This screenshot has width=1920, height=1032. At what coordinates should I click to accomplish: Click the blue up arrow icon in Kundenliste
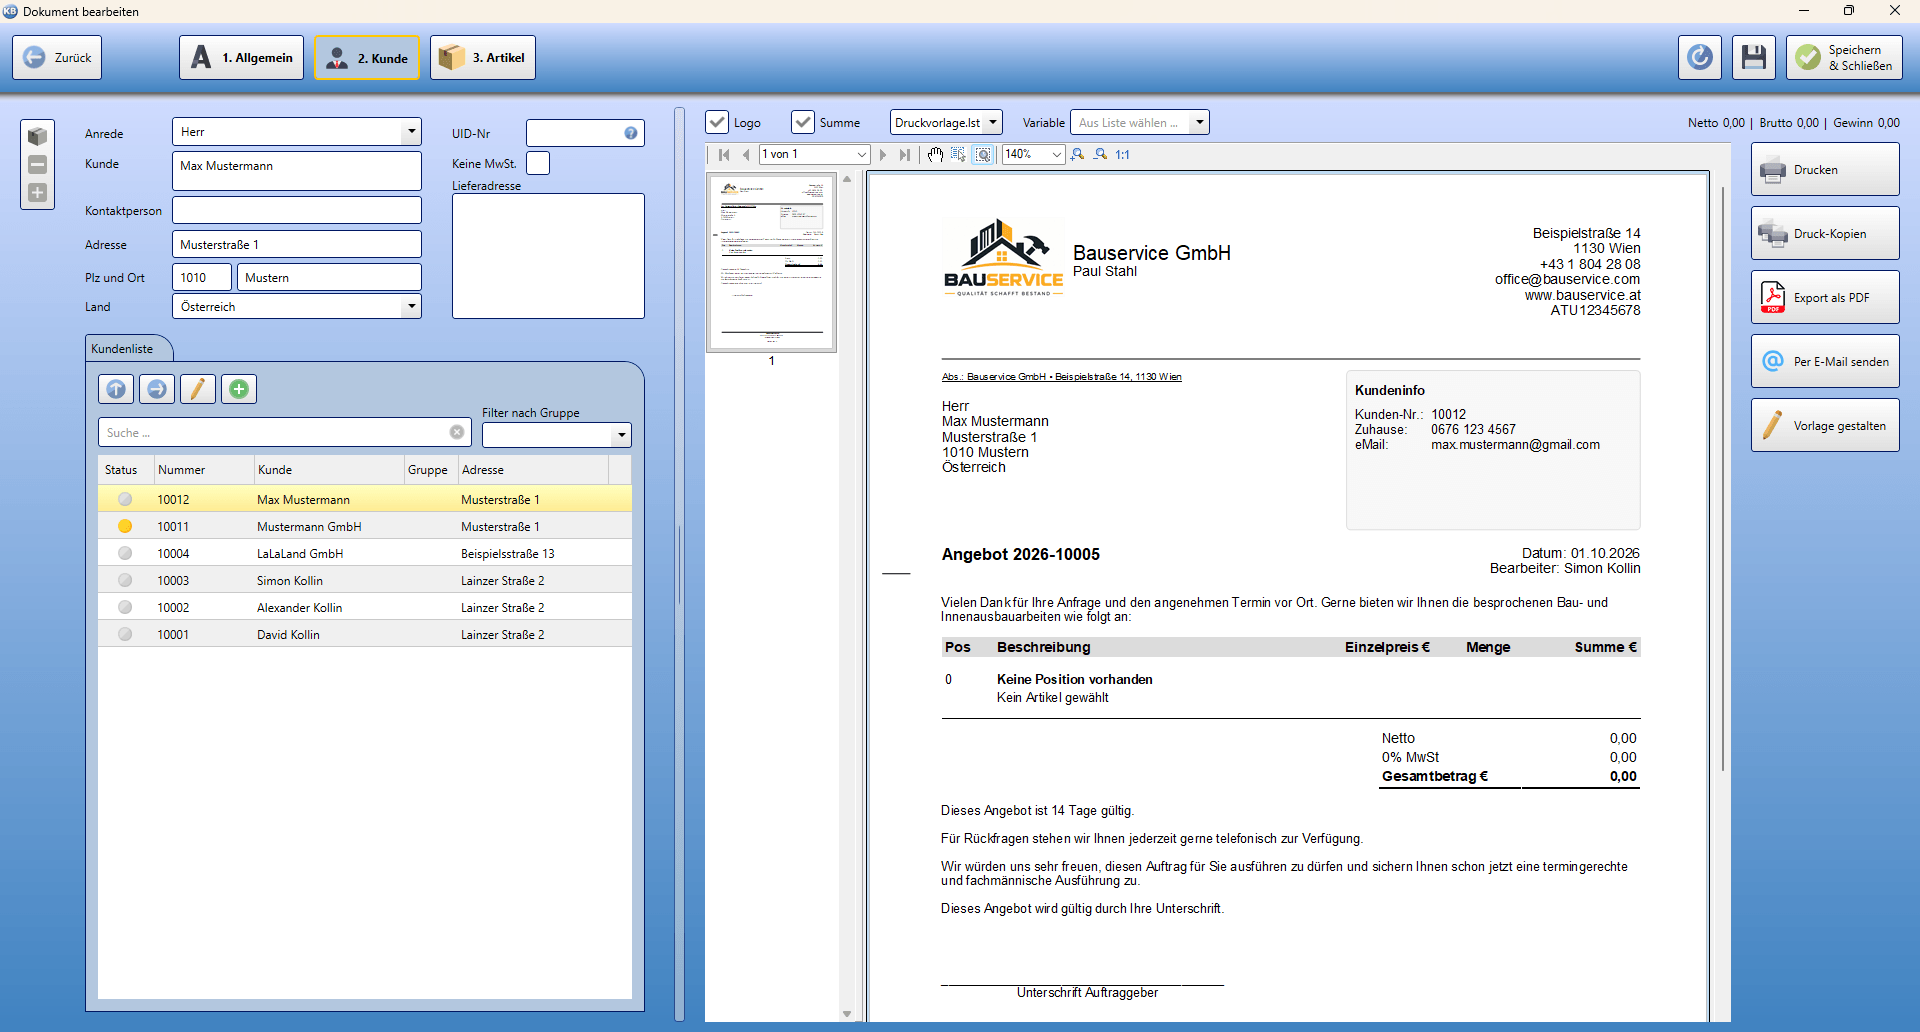[116, 389]
